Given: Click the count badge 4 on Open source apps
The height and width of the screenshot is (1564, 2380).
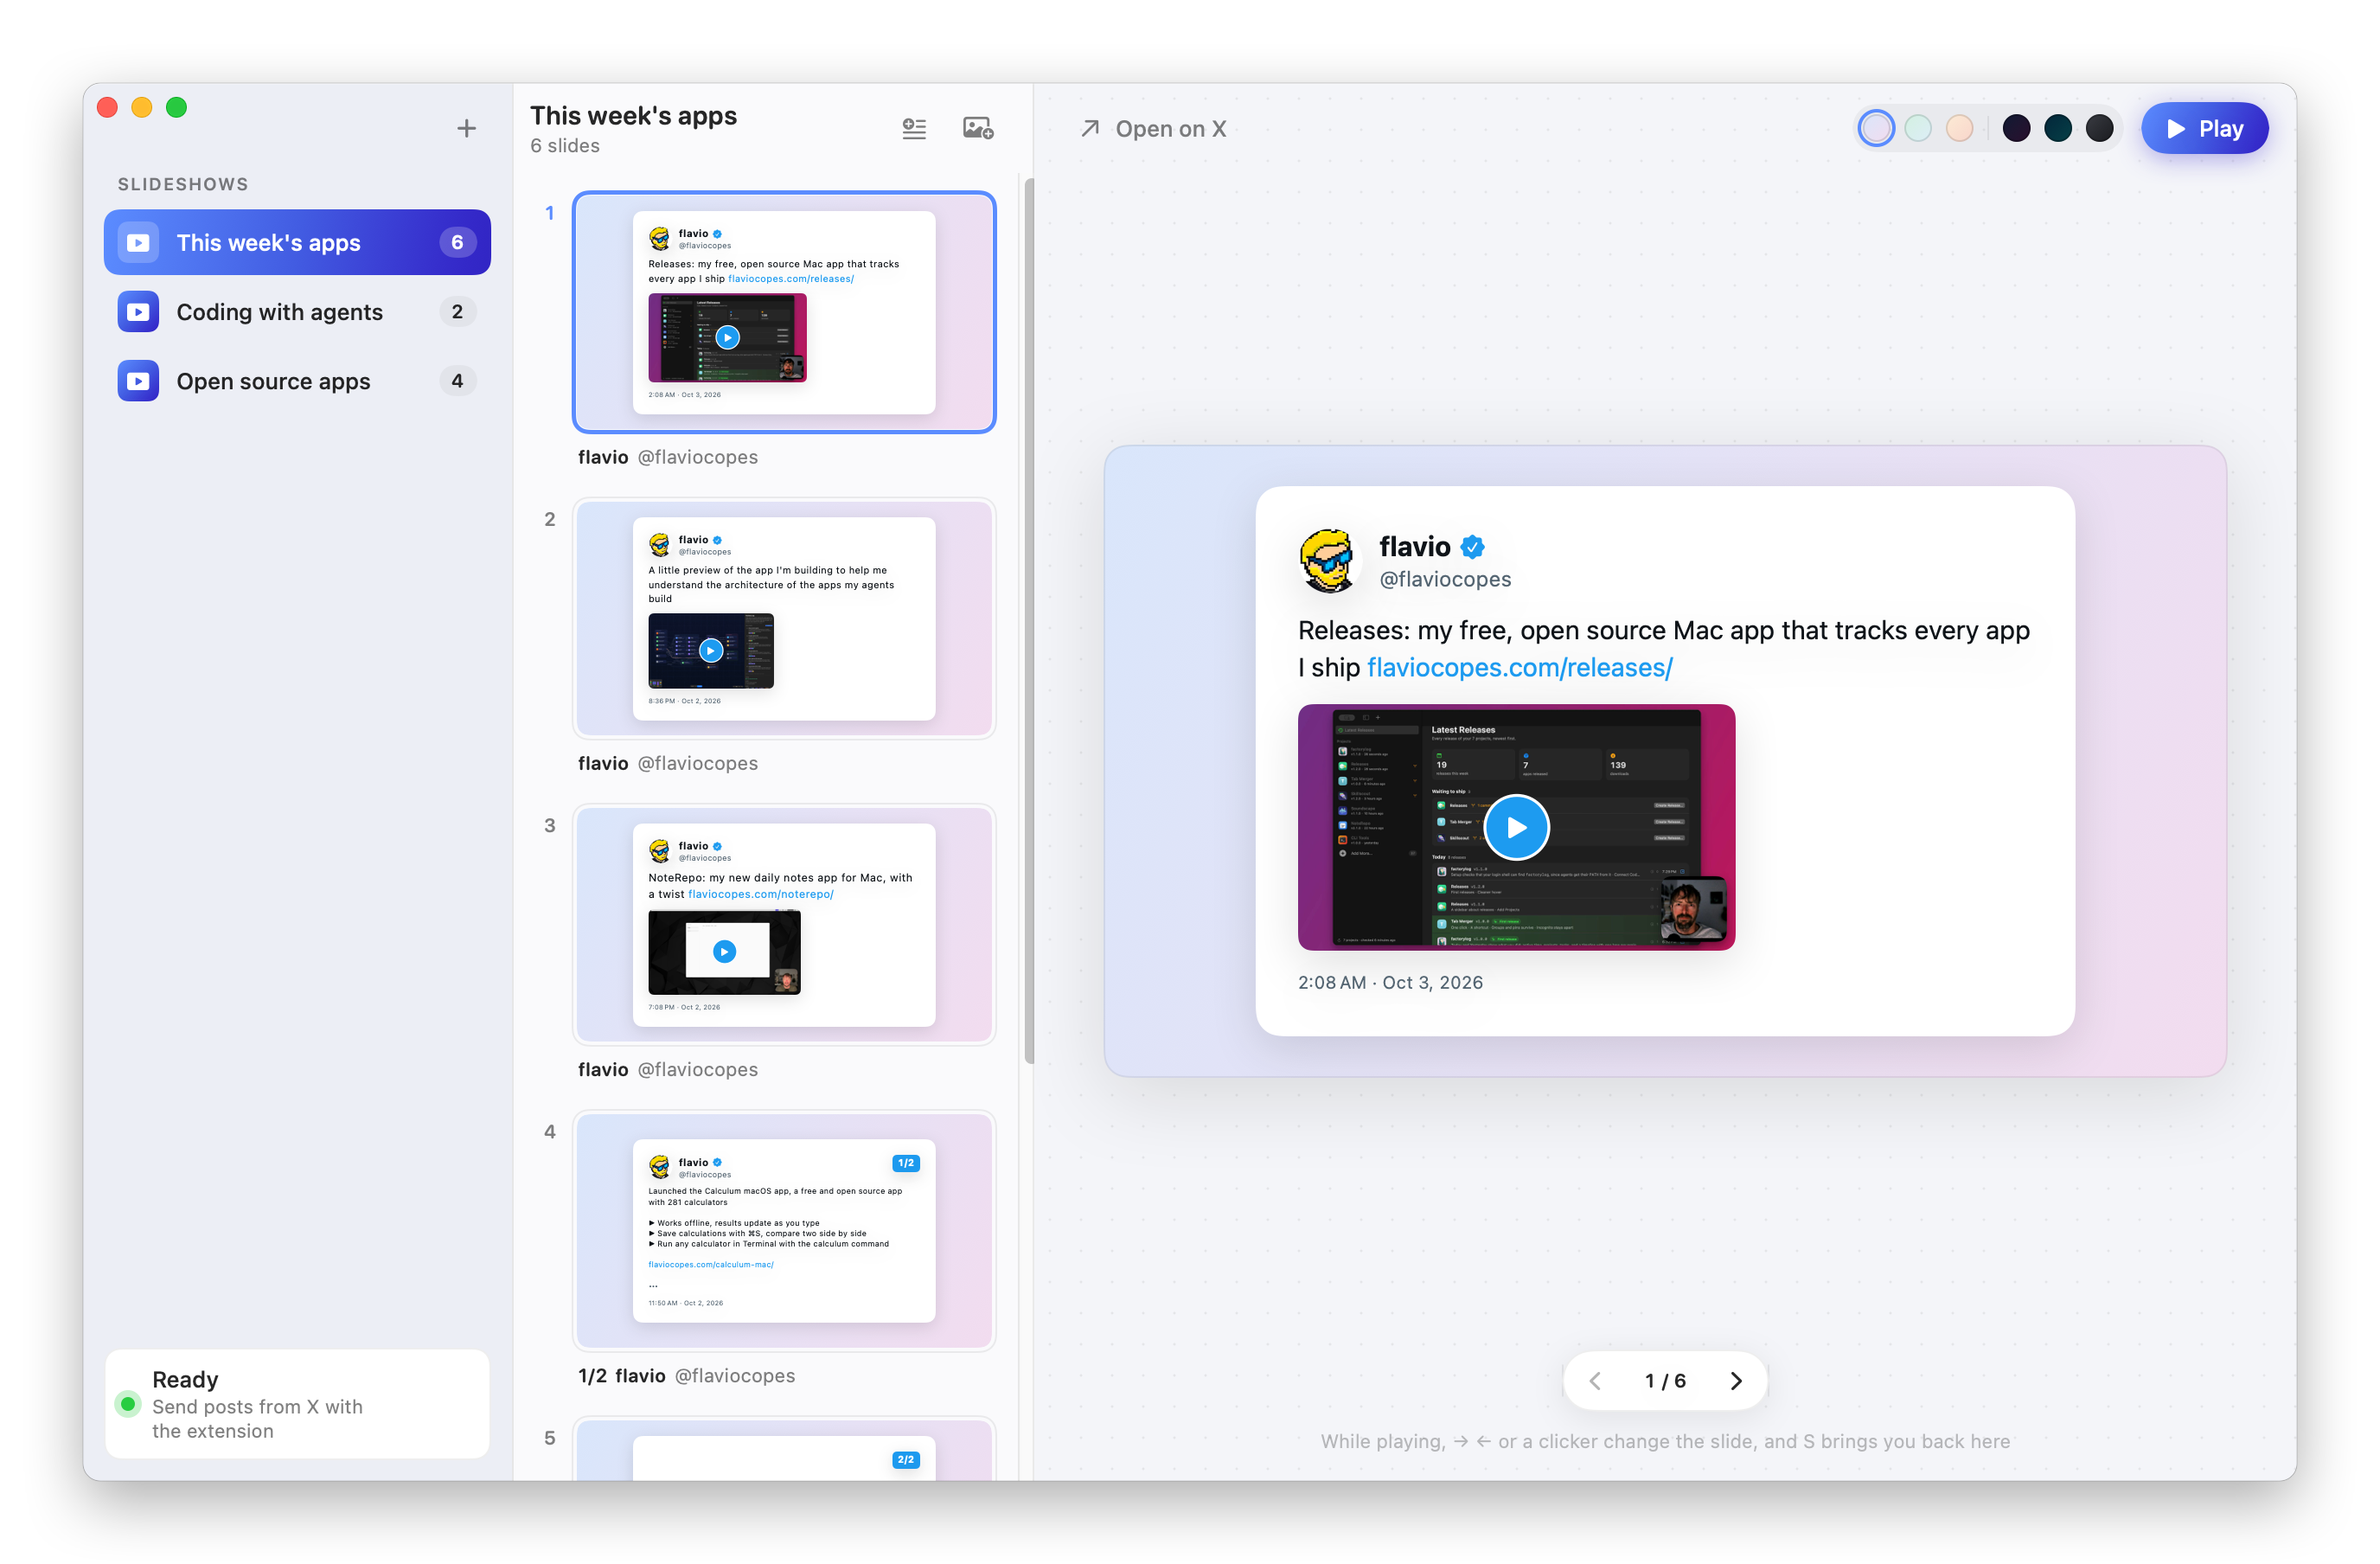Looking at the screenshot, I should 457,381.
